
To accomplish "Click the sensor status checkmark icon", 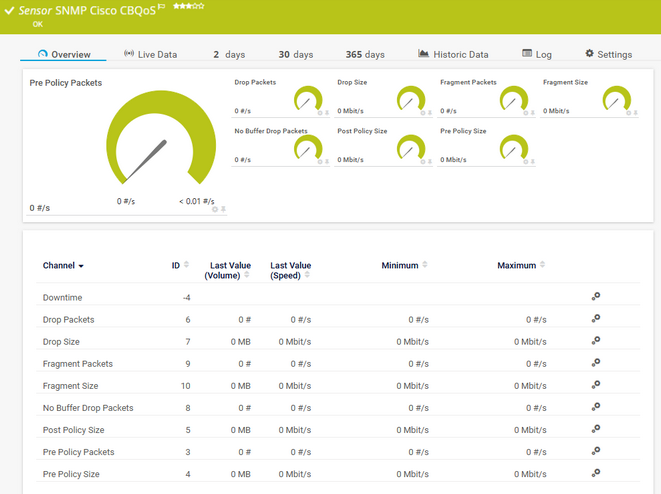I will (9, 11).
